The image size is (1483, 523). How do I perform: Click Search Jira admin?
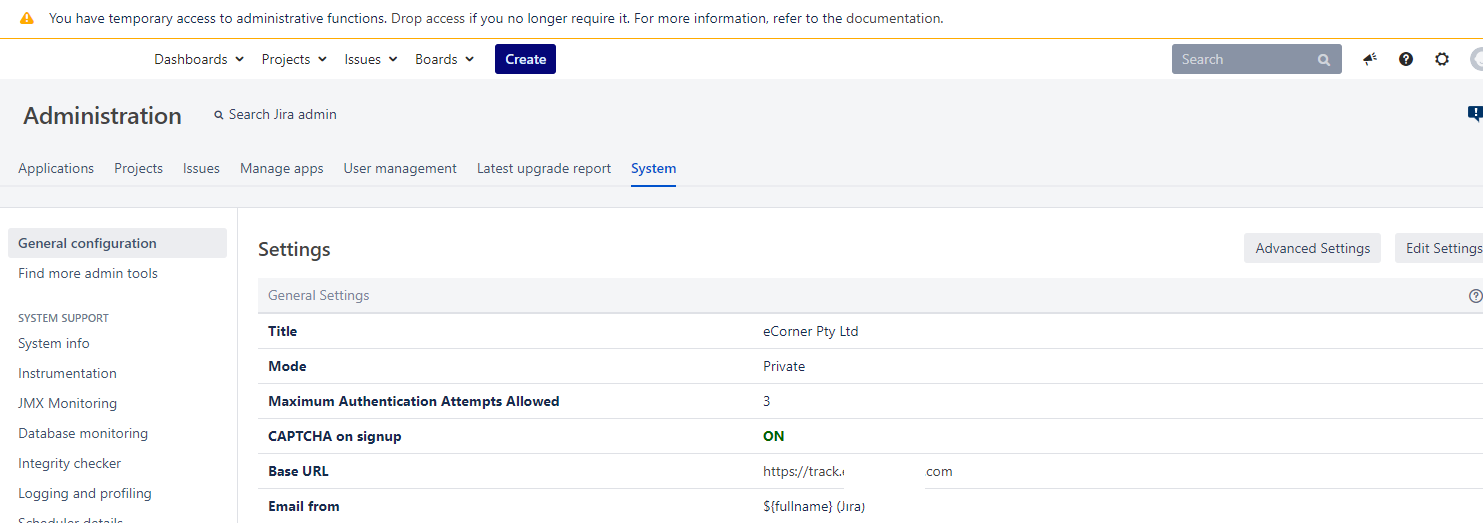[x=283, y=115]
